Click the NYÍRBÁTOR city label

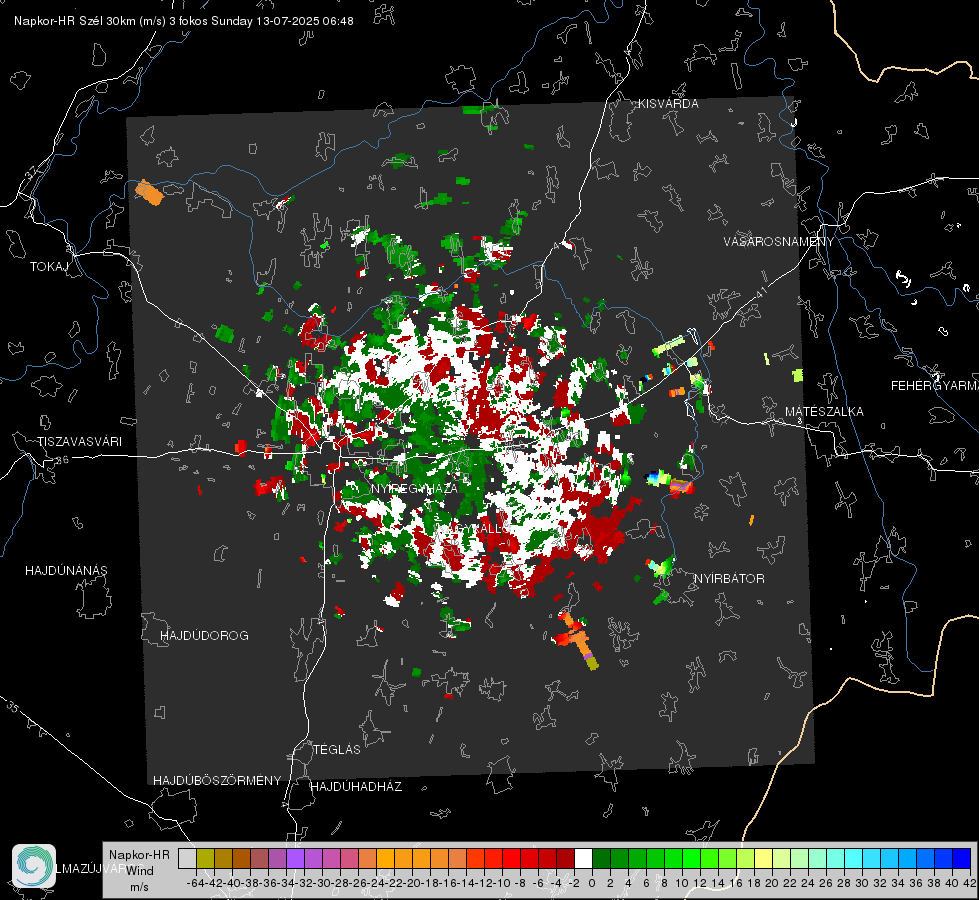pyautogui.click(x=729, y=579)
